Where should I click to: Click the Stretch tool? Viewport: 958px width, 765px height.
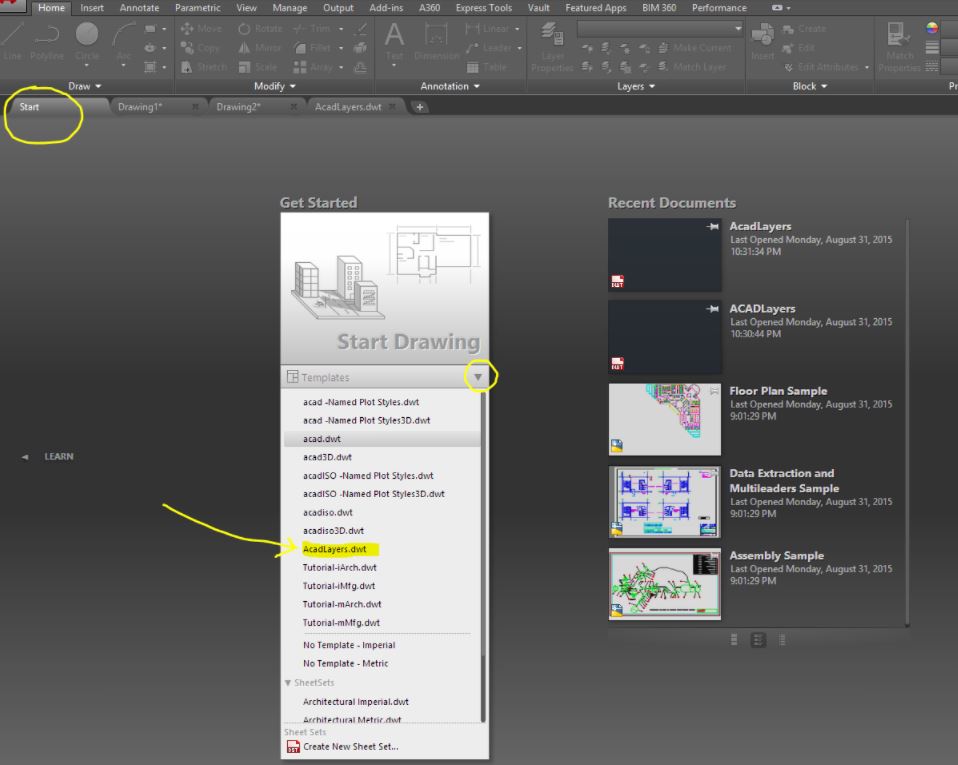pyautogui.click(x=204, y=67)
